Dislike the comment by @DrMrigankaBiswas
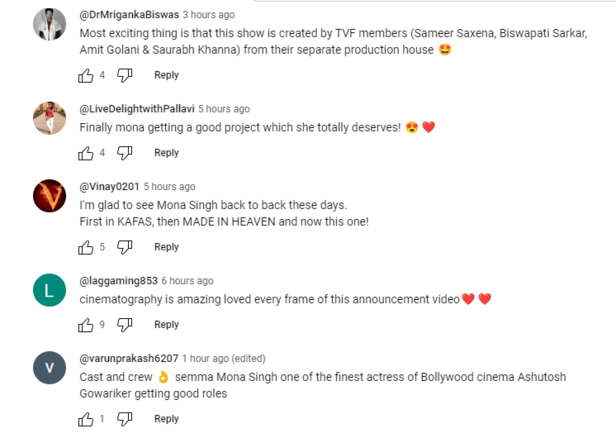Screen dimensions: 616x438 pos(125,75)
